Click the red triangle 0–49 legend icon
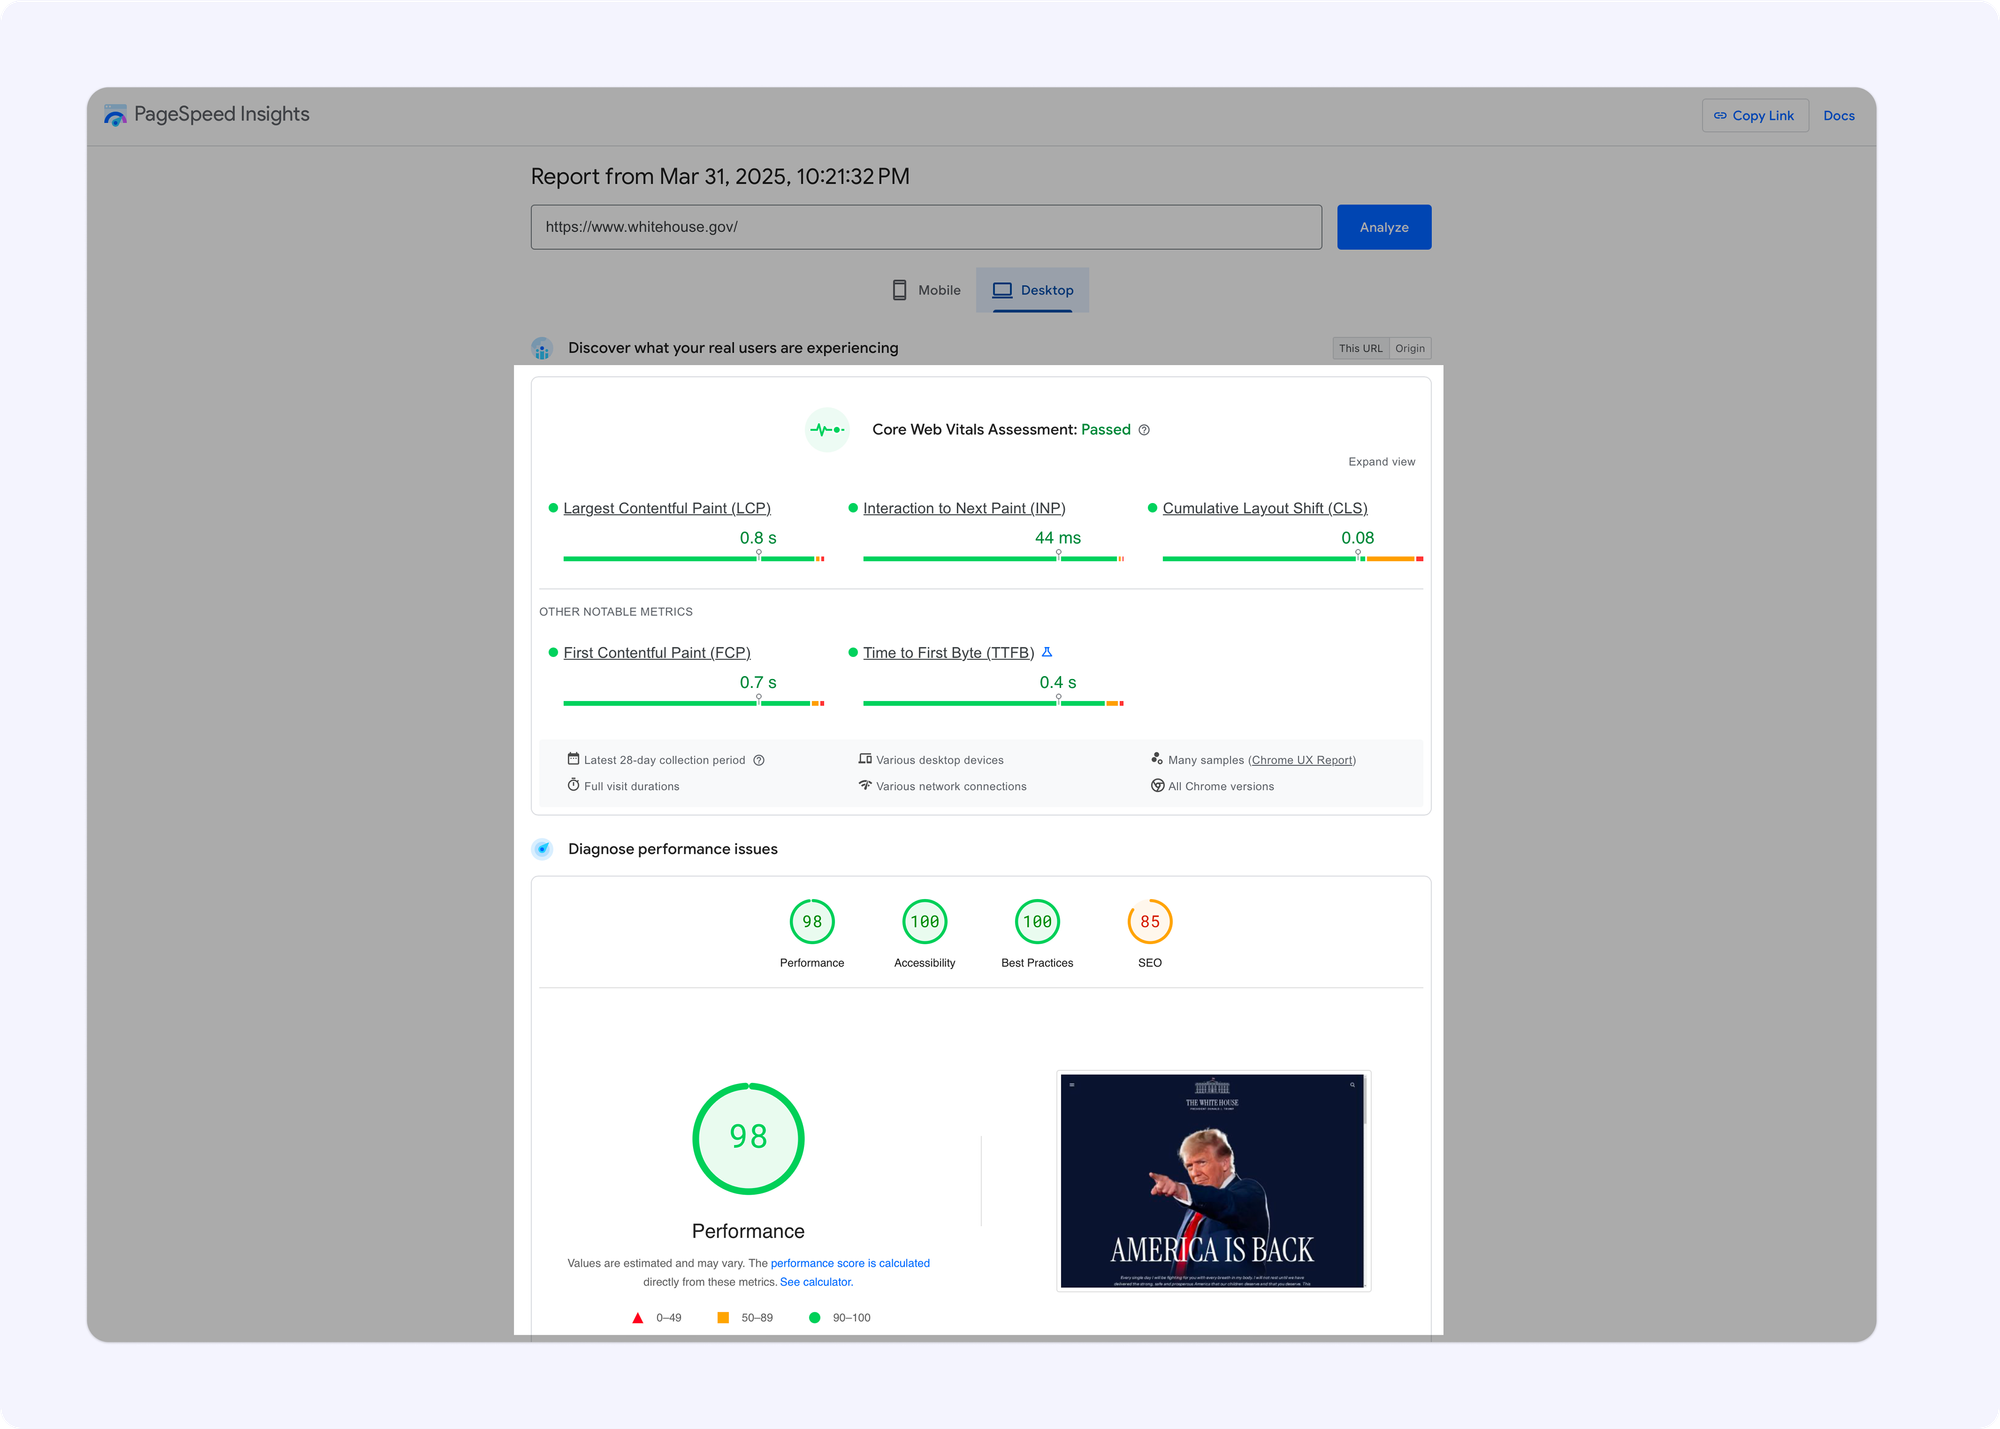 (638, 1318)
